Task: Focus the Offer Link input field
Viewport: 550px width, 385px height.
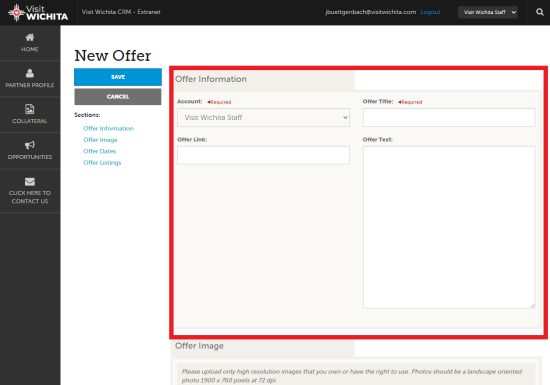Action: click(x=263, y=155)
